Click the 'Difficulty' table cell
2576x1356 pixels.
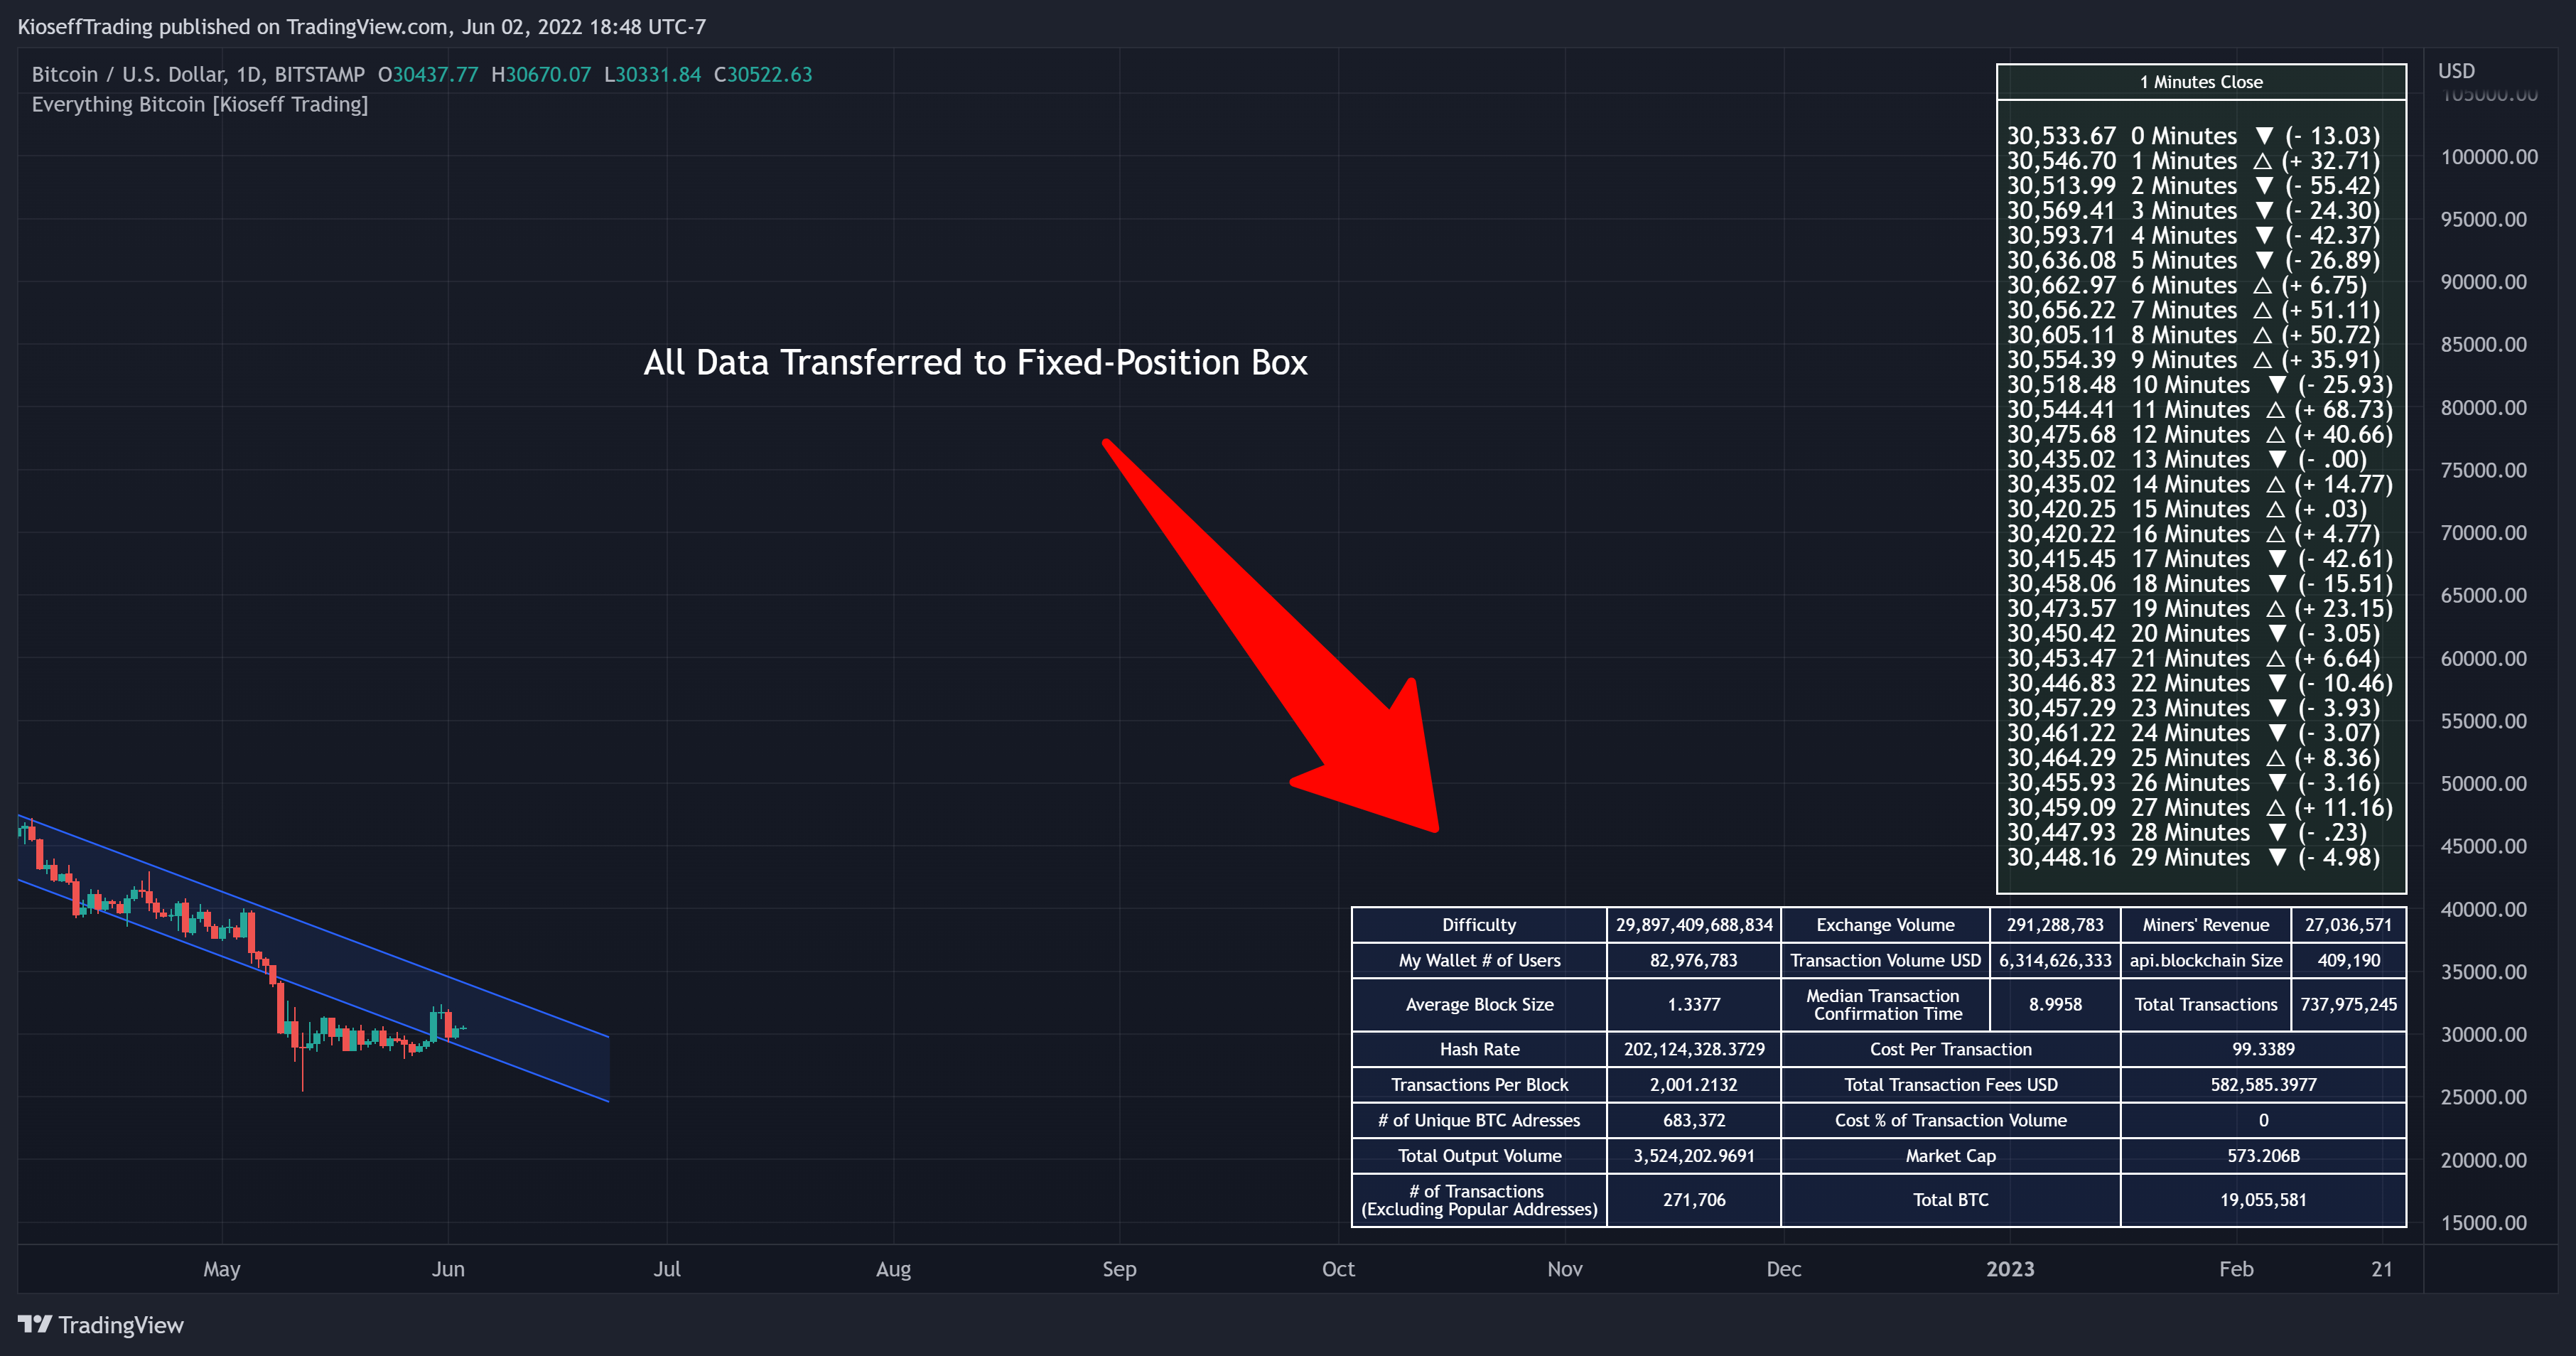coord(1479,925)
